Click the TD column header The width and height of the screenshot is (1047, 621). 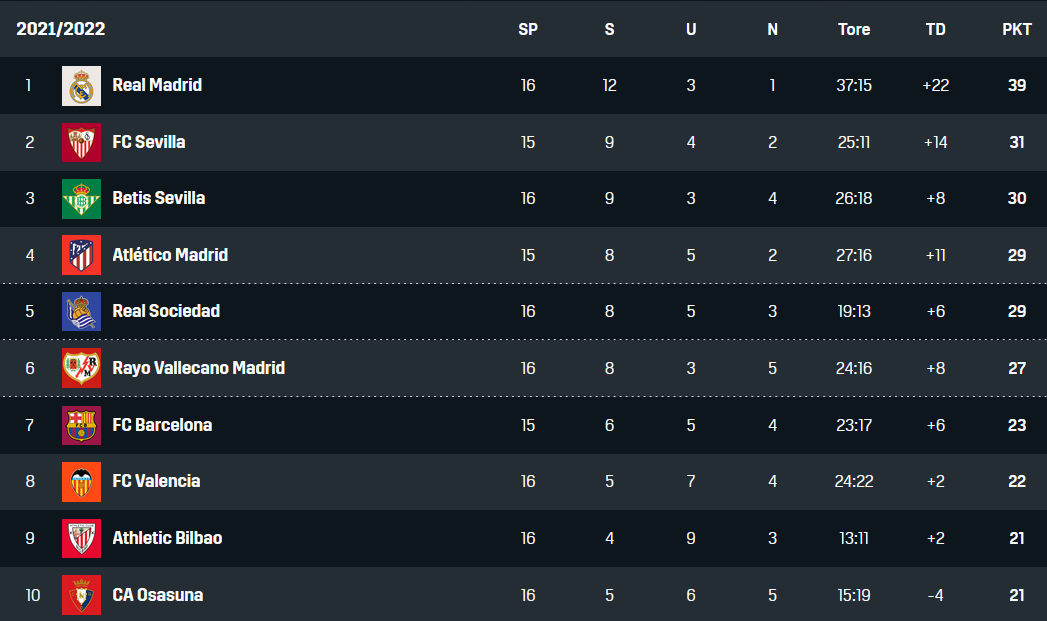pos(935,29)
